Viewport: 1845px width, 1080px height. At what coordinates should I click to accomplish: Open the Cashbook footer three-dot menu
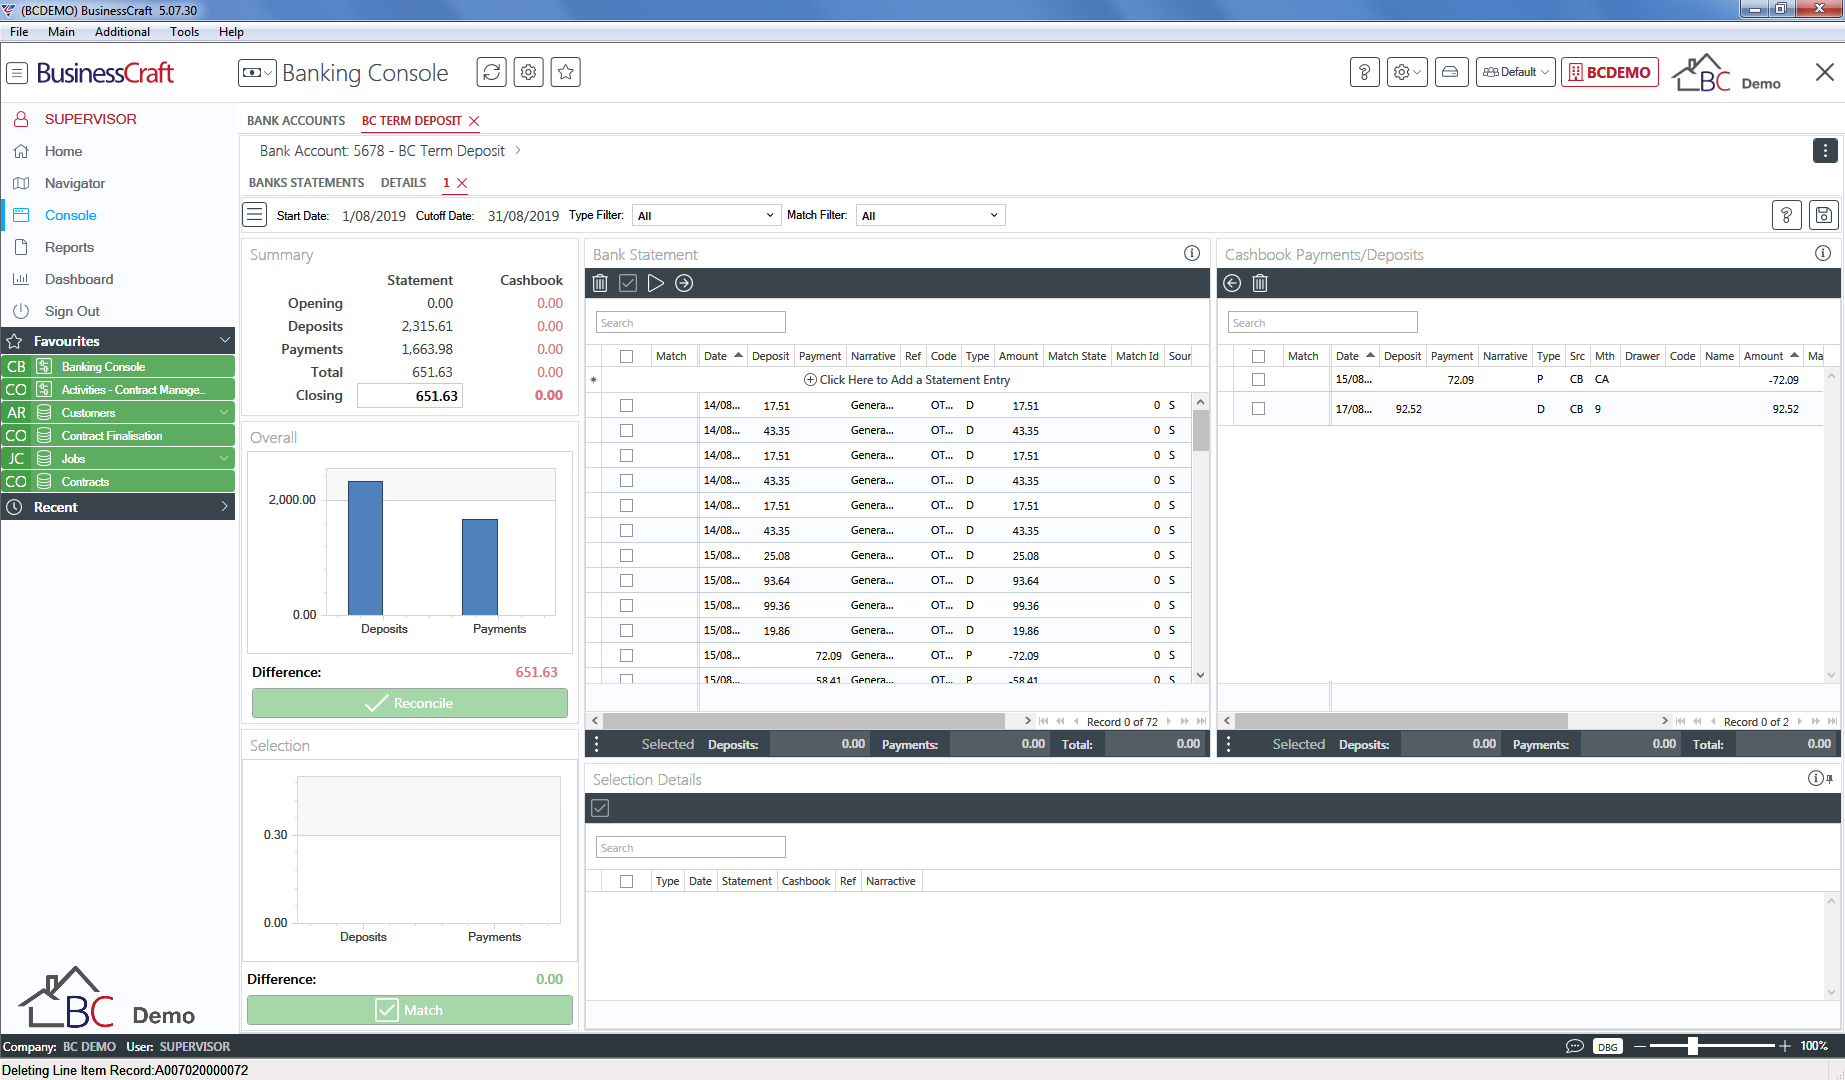click(x=1229, y=744)
